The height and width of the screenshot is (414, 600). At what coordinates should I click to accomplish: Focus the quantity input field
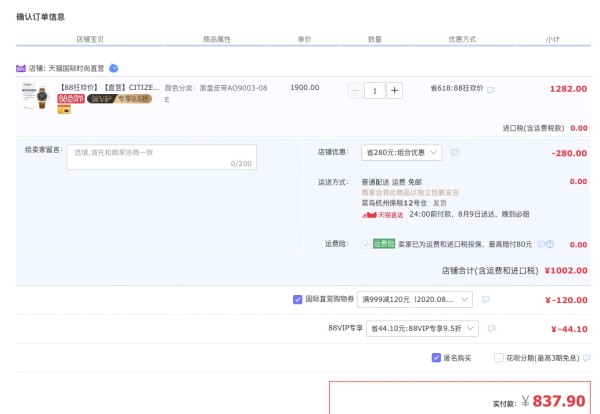[x=375, y=91]
